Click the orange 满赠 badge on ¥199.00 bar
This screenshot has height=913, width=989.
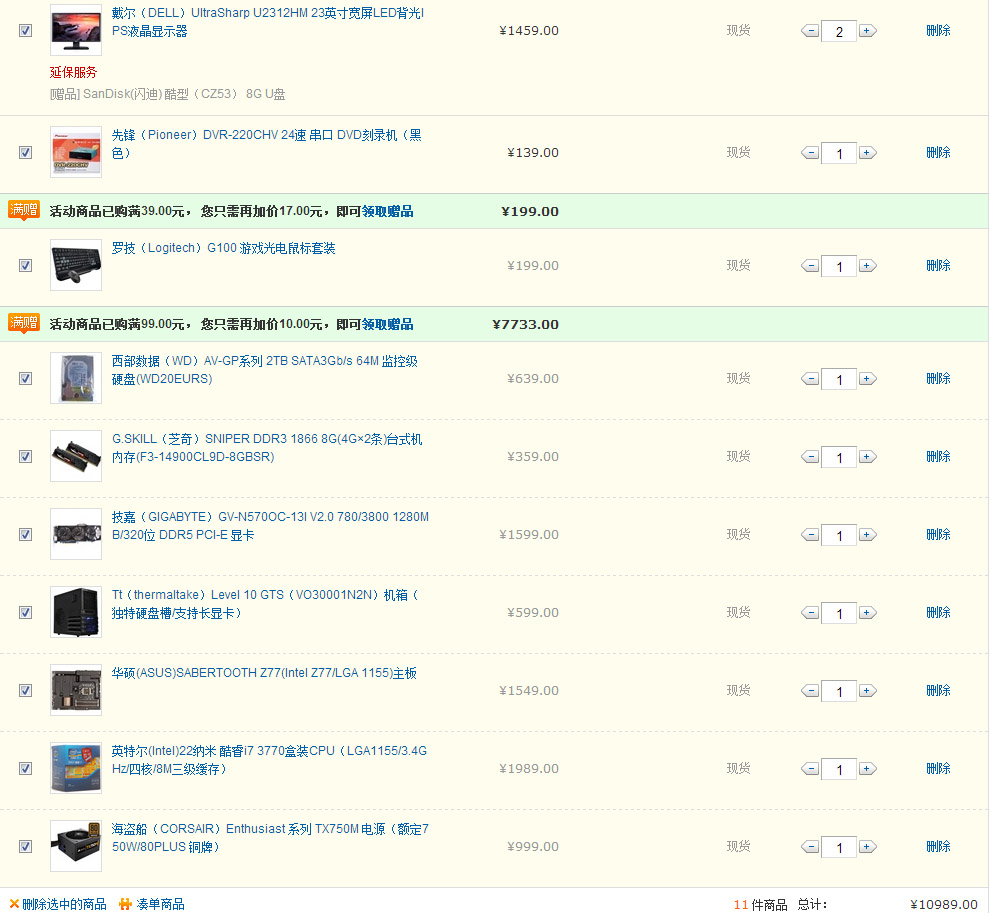pyautogui.click(x=24, y=210)
